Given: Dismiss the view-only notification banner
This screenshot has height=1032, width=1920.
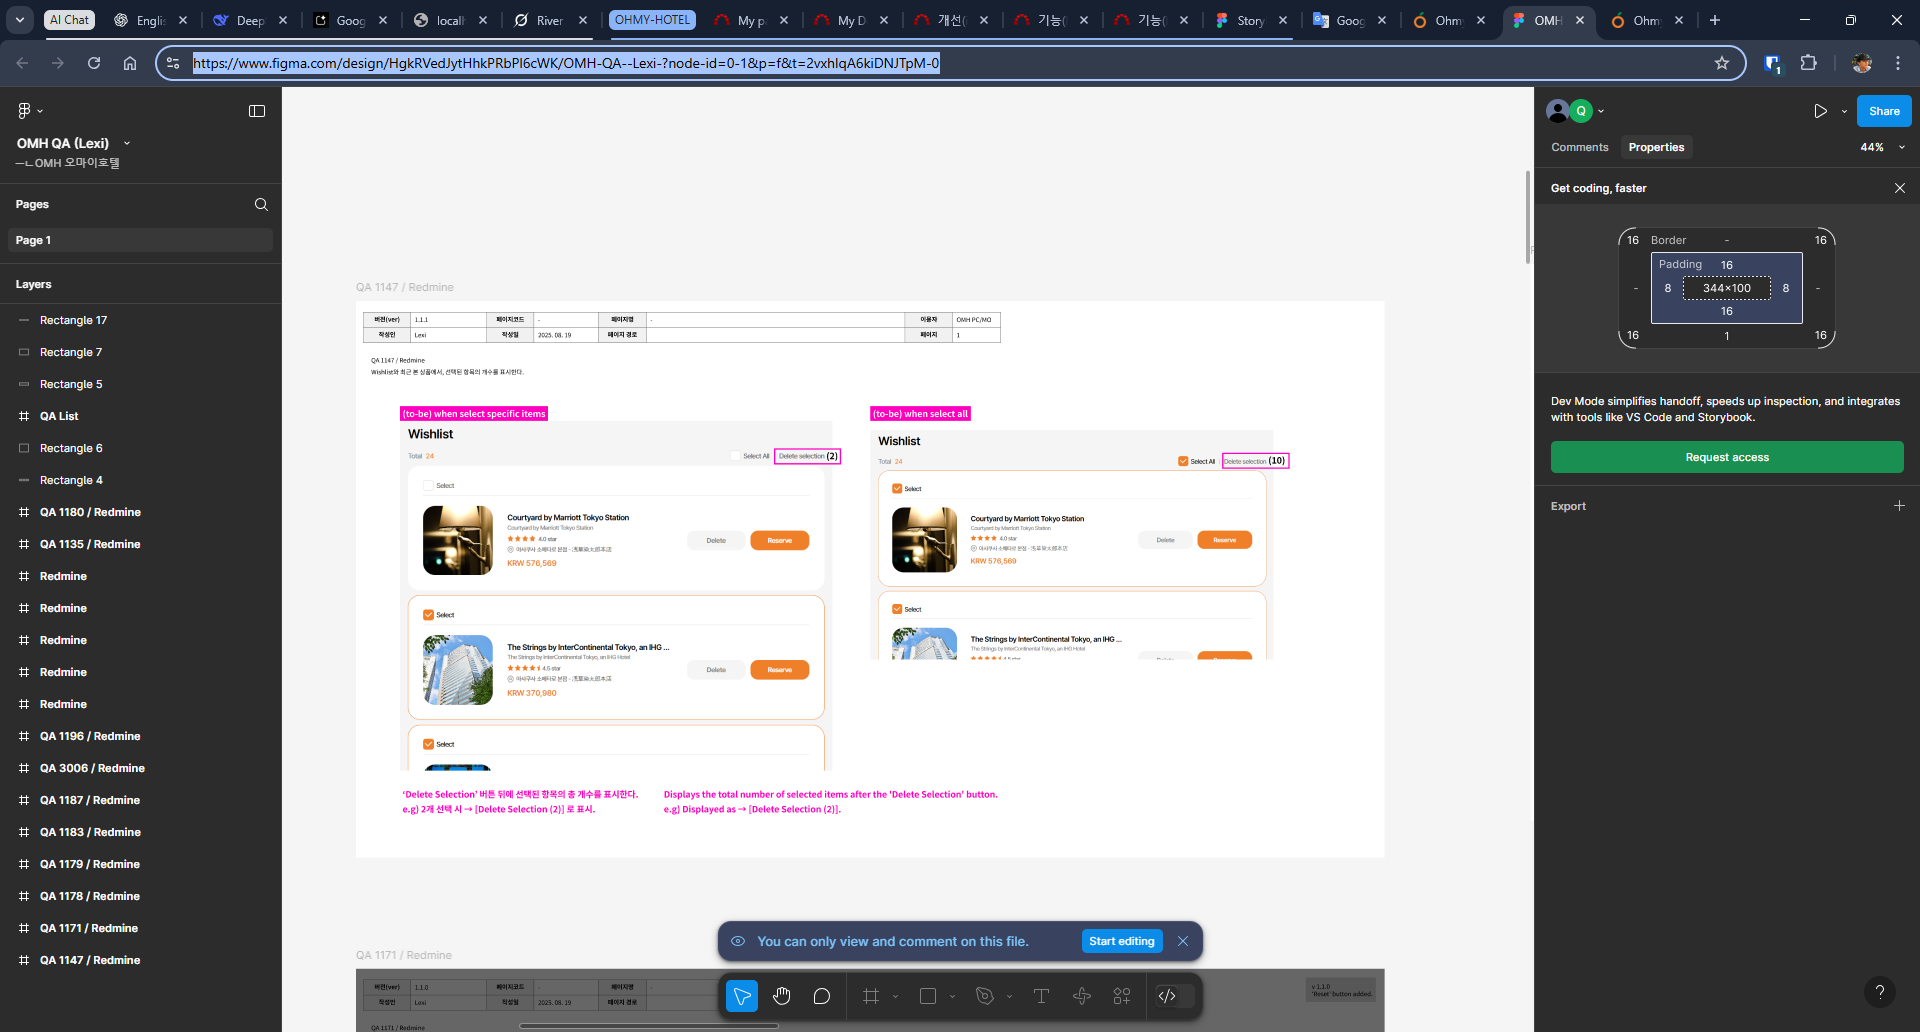Looking at the screenshot, I should 1183,941.
